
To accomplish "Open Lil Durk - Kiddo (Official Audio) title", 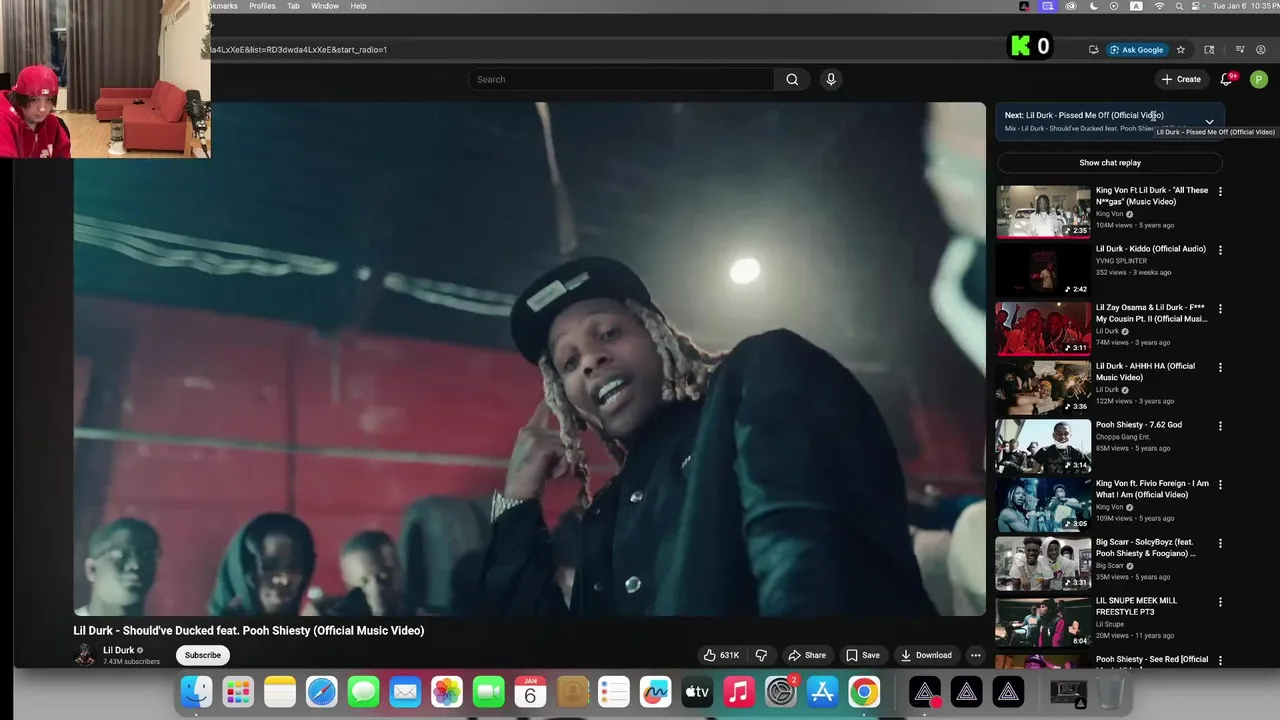I will point(1151,249).
